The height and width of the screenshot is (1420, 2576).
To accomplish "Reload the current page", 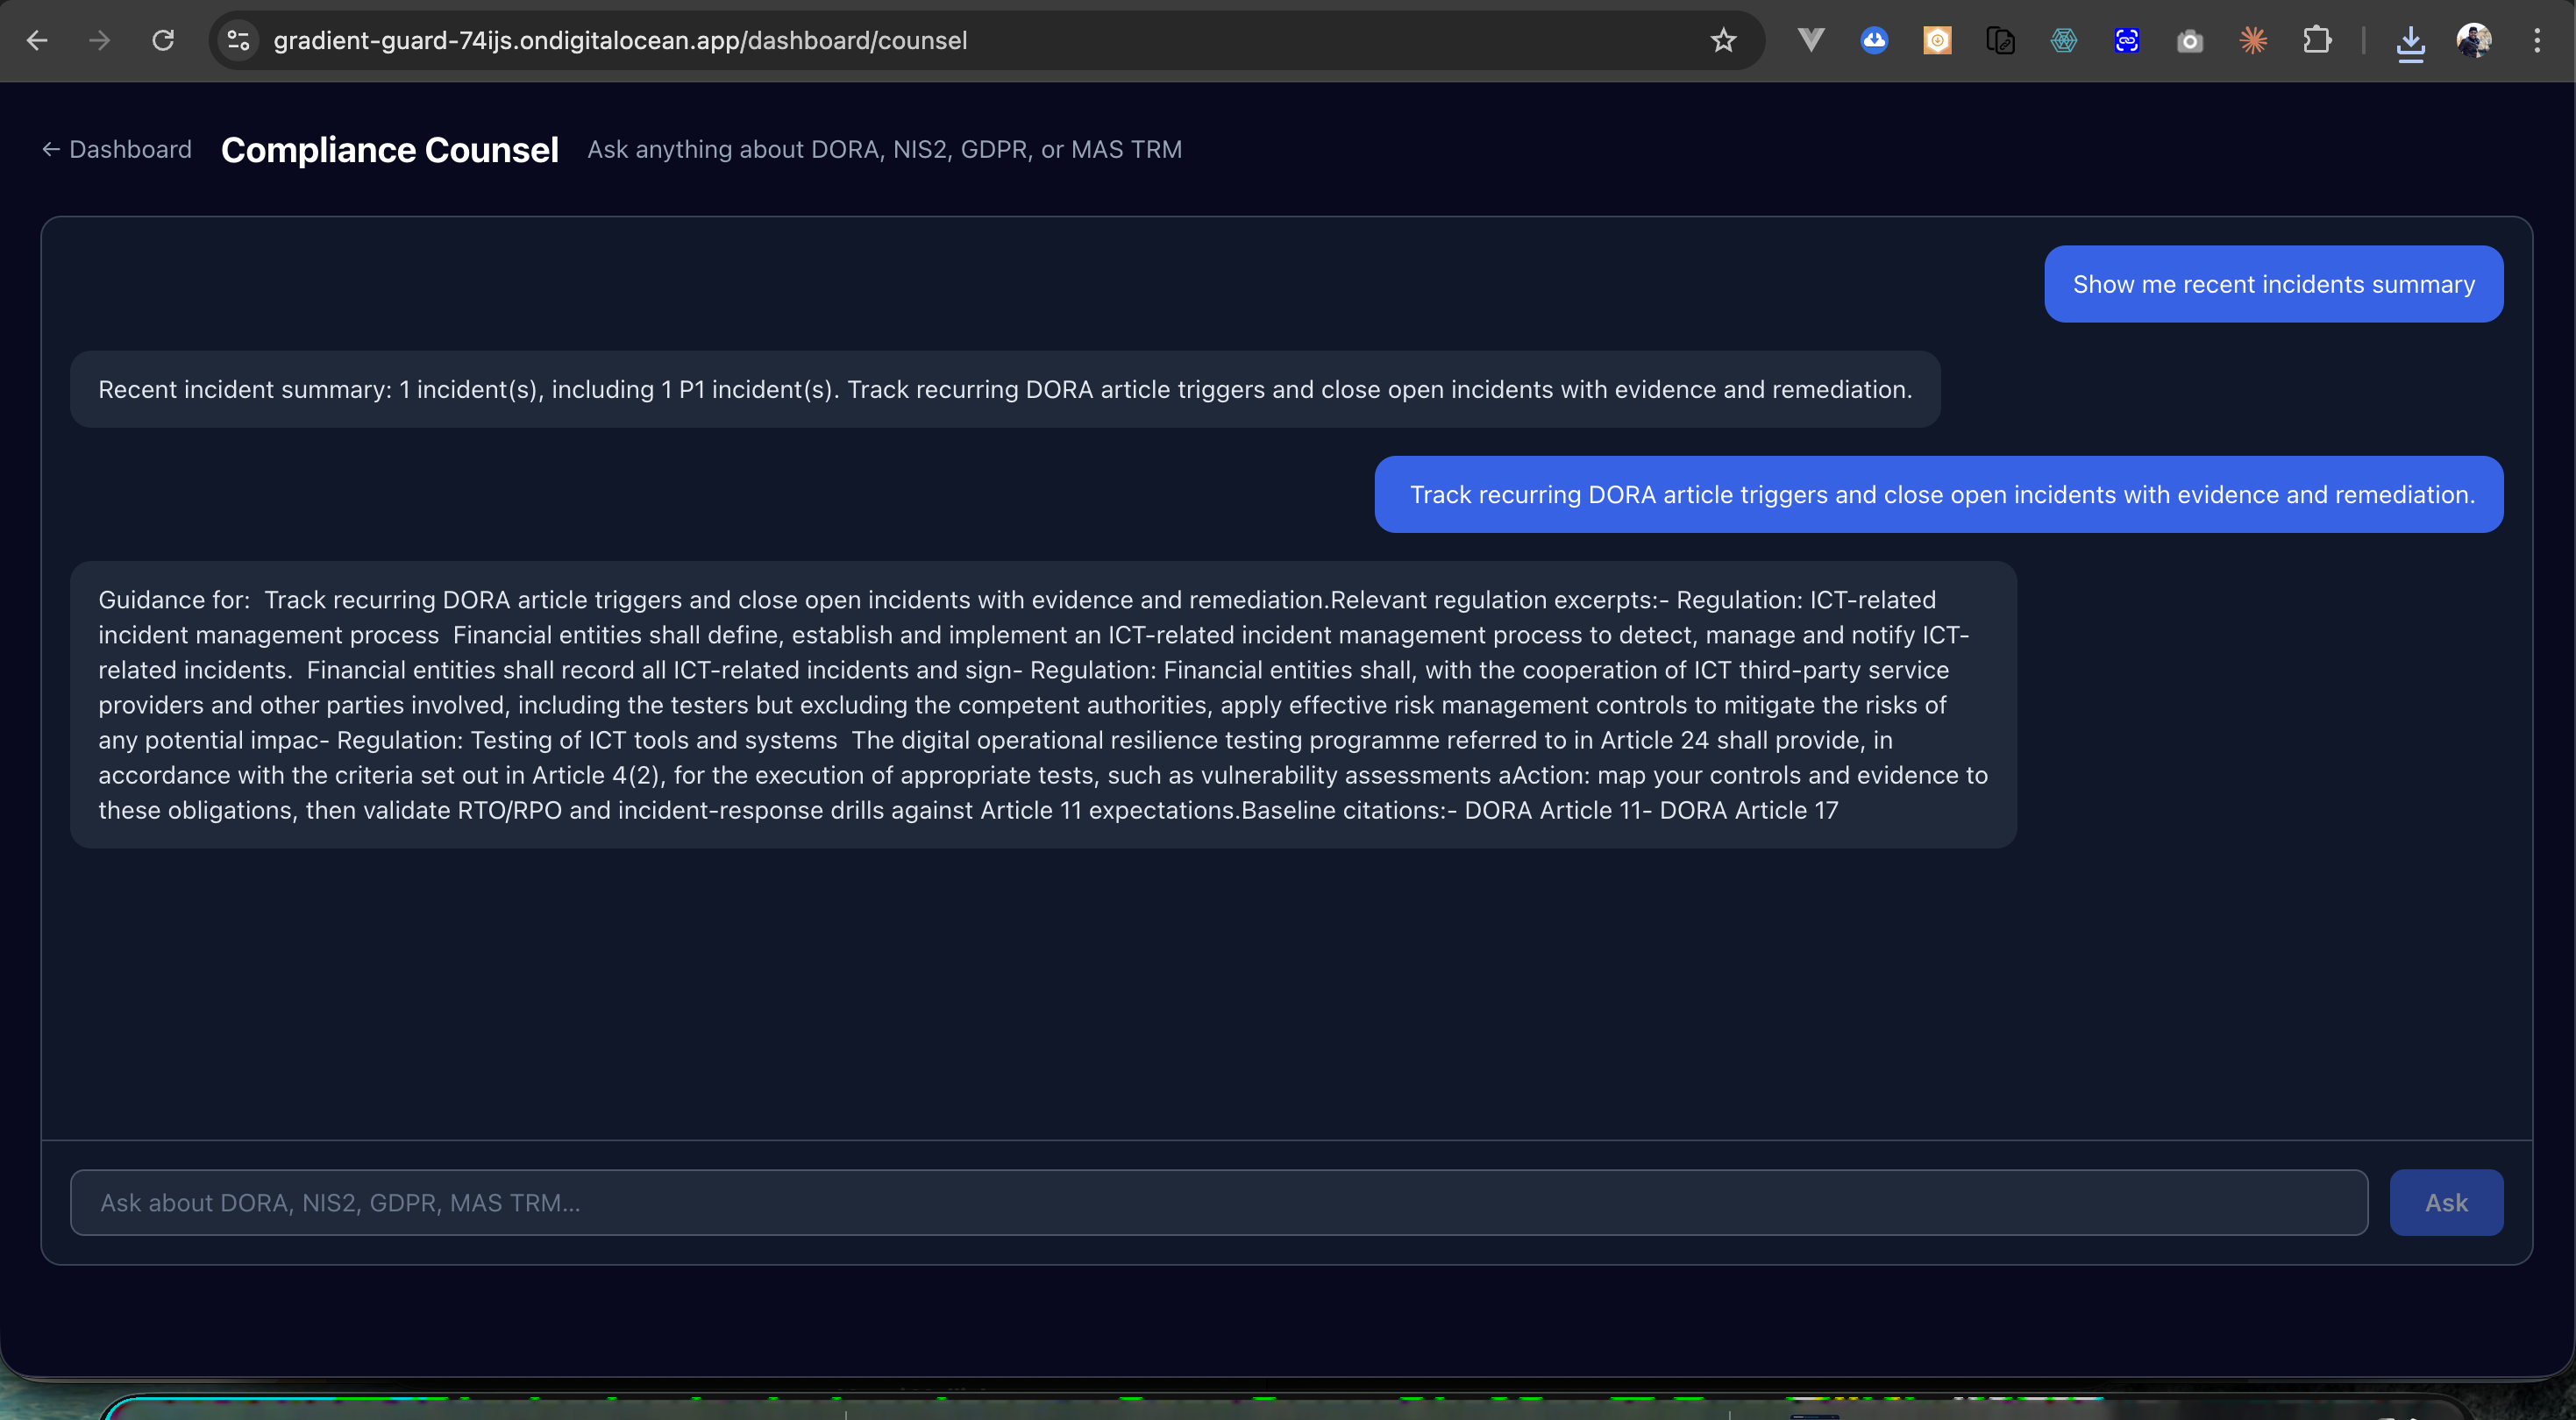I will click(163, 40).
